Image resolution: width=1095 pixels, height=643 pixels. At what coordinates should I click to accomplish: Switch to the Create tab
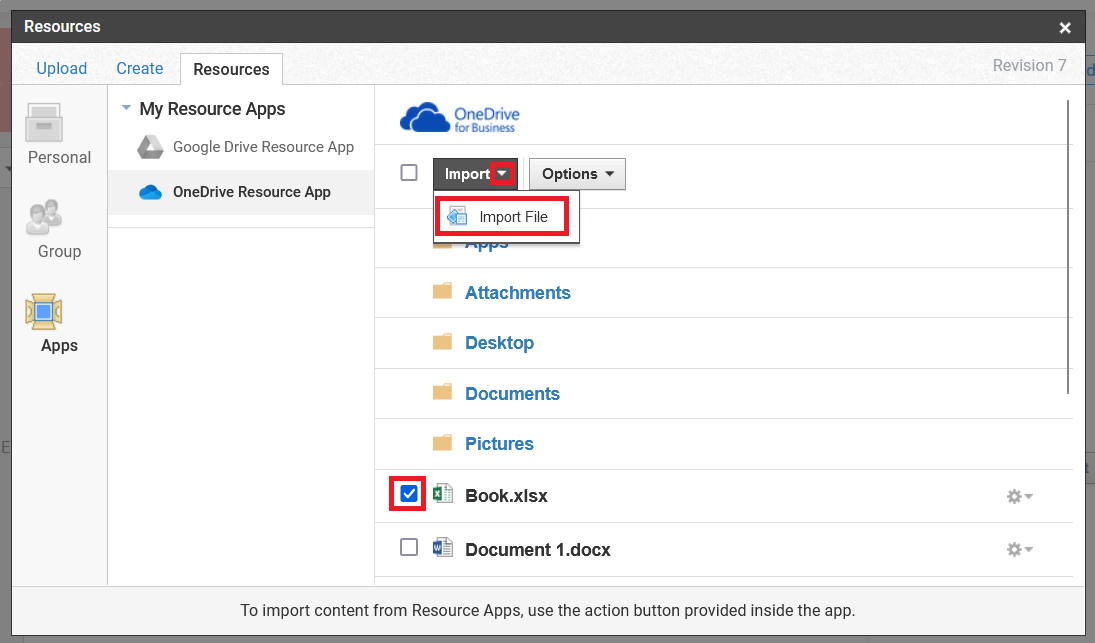(x=140, y=68)
